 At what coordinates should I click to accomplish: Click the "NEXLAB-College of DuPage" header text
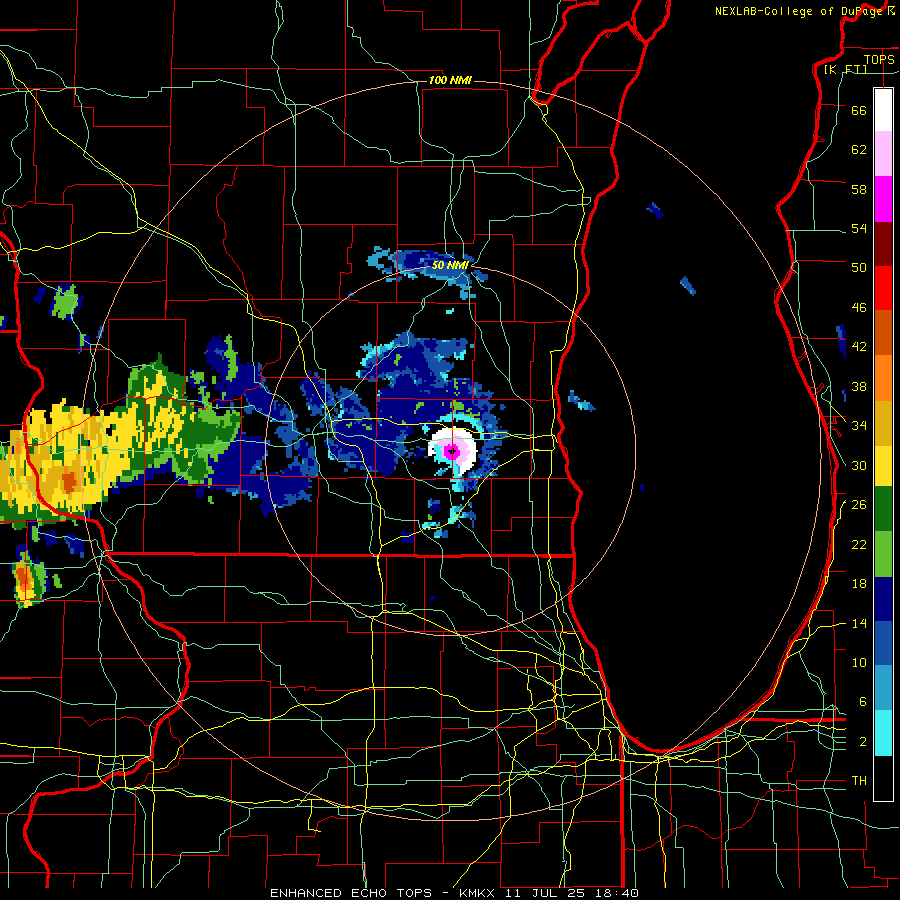click(x=798, y=11)
